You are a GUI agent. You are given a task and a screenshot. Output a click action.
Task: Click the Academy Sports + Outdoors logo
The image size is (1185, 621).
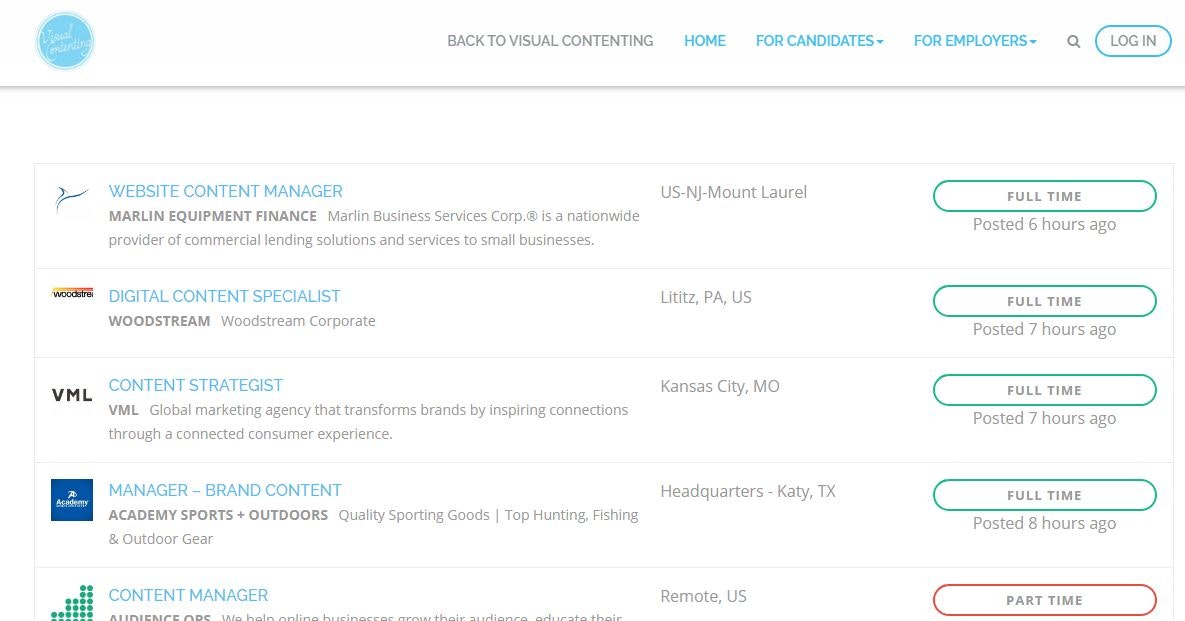(x=71, y=499)
